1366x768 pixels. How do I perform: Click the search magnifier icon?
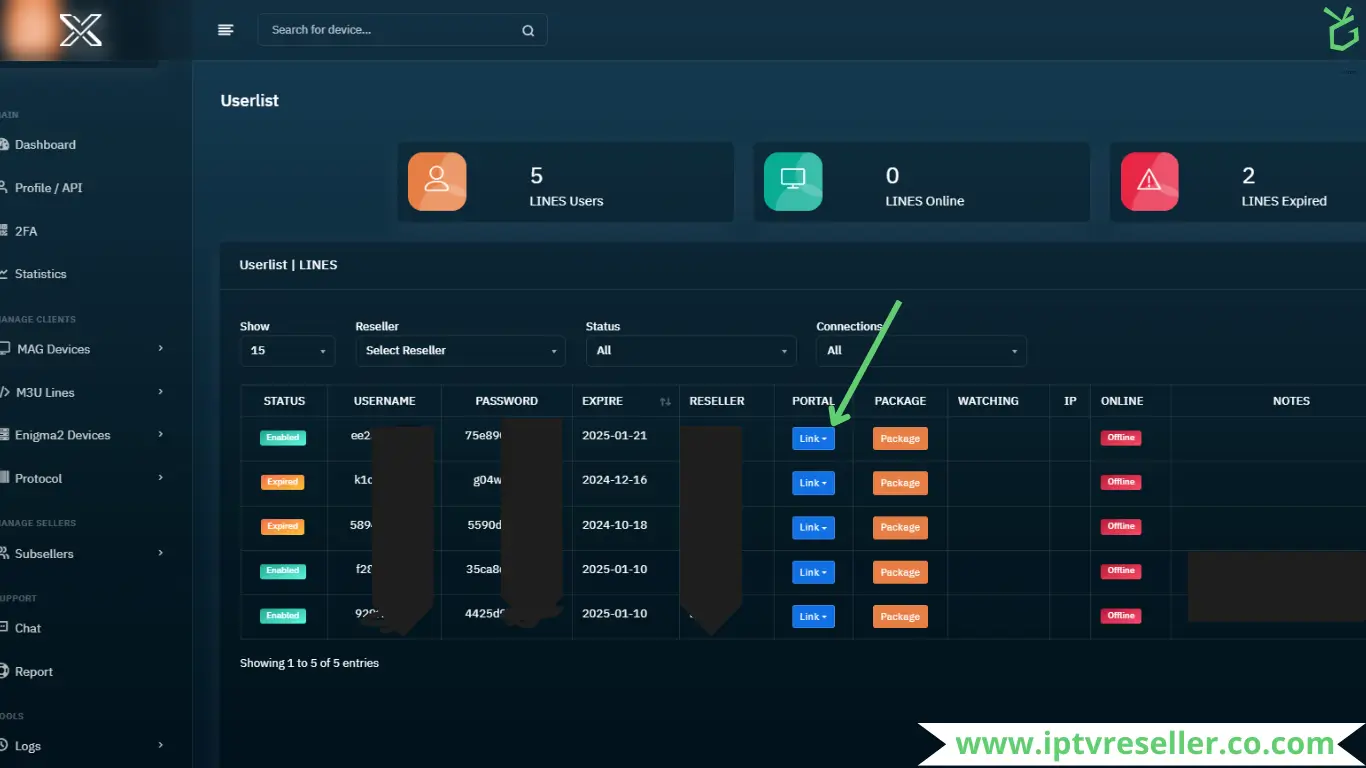528,31
